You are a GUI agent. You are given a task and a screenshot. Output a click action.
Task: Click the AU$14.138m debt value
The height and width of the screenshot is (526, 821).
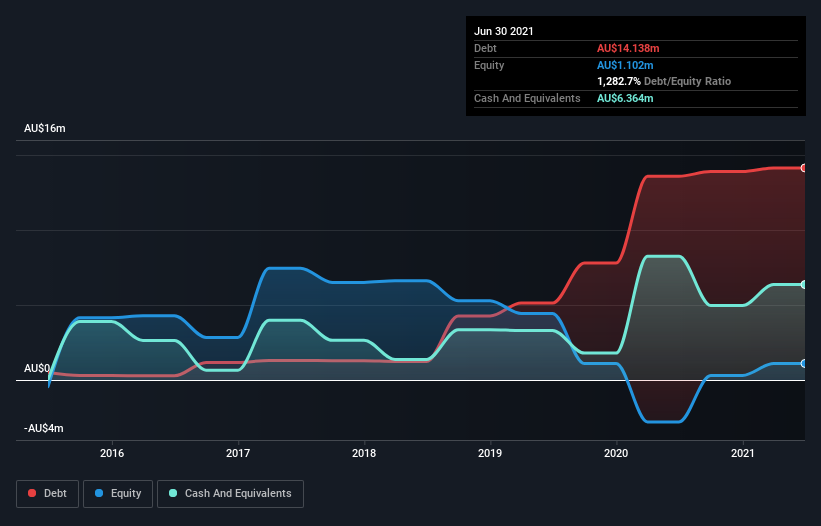tap(628, 48)
